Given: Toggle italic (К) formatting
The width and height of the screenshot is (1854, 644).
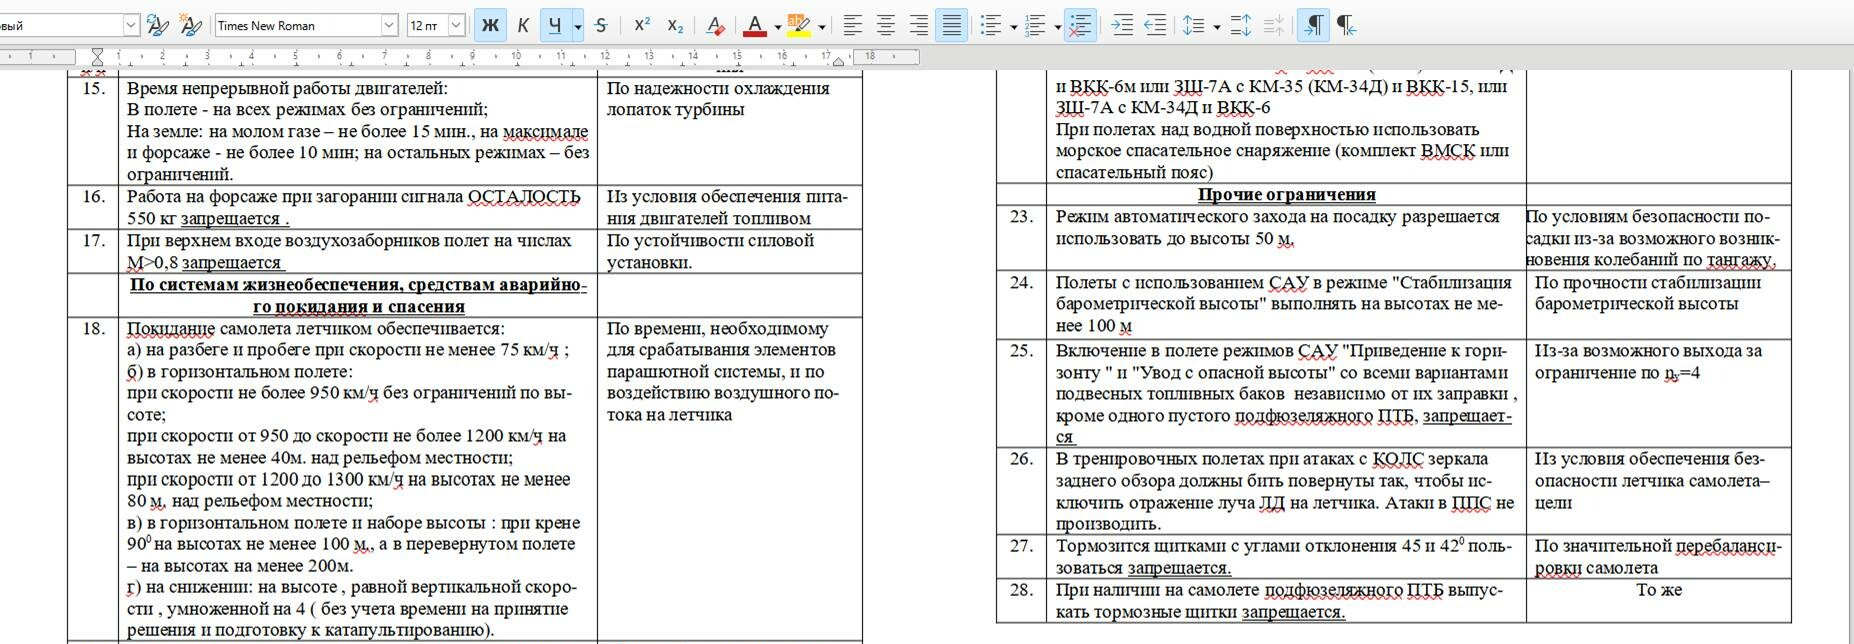Looking at the screenshot, I should tap(523, 25).
